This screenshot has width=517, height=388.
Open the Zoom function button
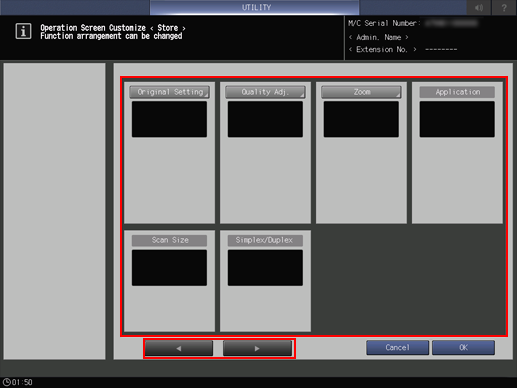[x=361, y=92]
